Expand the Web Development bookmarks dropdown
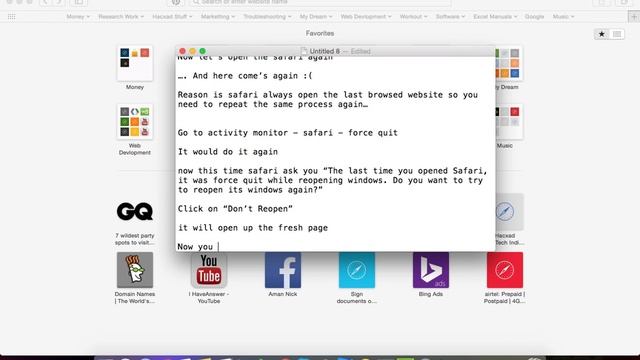Screen dimensions: 640x360 pos(366,17)
